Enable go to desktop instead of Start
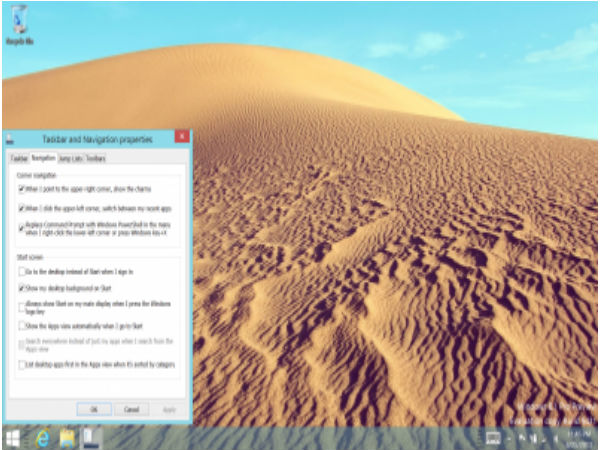This screenshot has height=450, width=600. point(22,272)
